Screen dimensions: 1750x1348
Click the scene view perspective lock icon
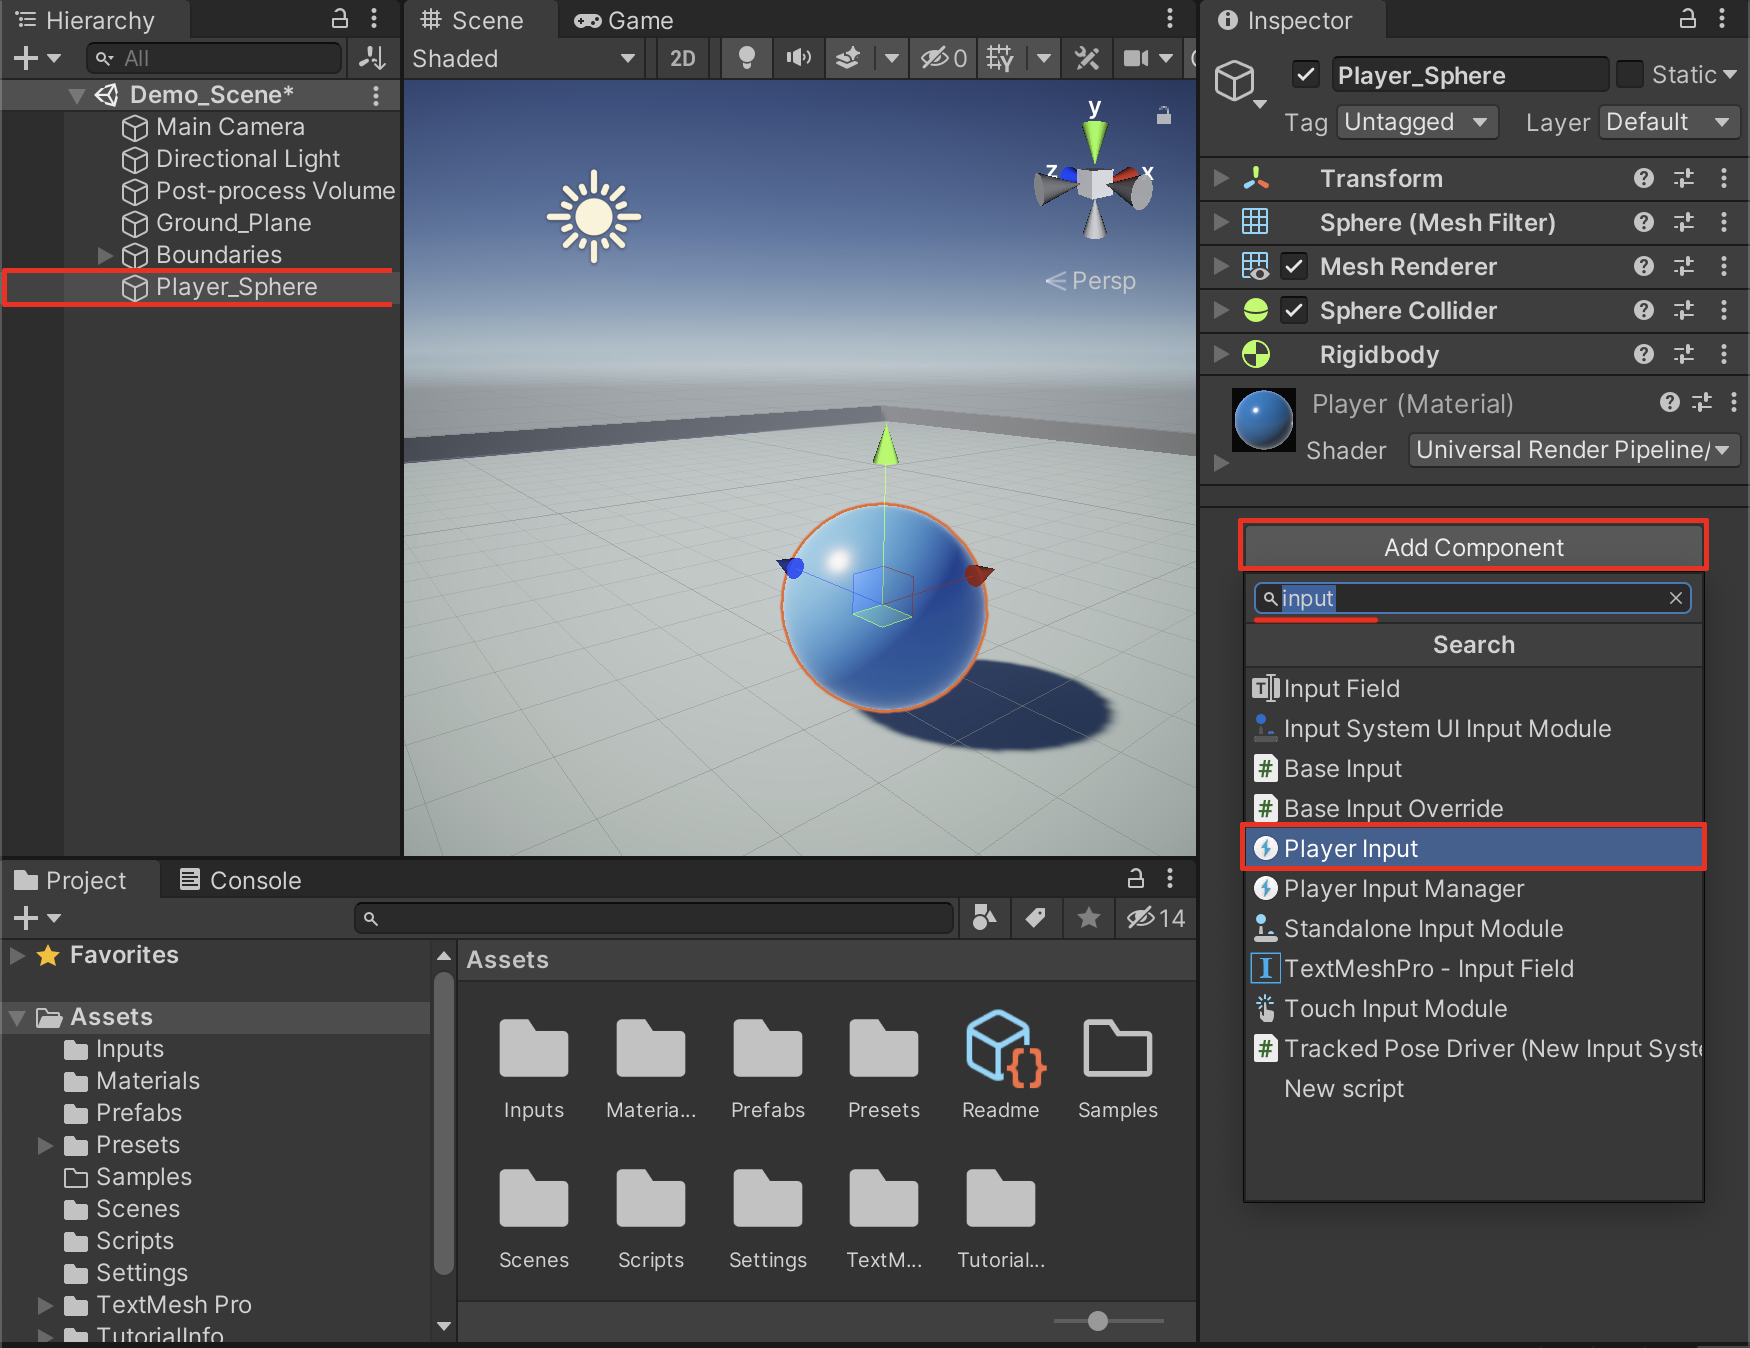coord(1163,116)
